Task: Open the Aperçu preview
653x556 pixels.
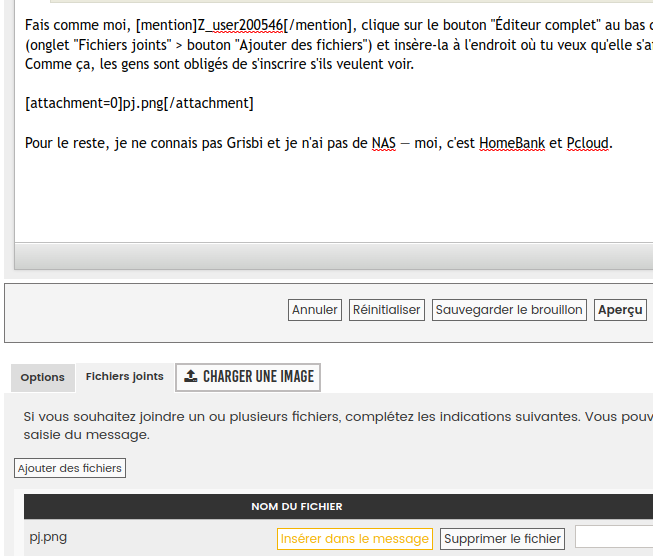Action: [x=620, y=310]
